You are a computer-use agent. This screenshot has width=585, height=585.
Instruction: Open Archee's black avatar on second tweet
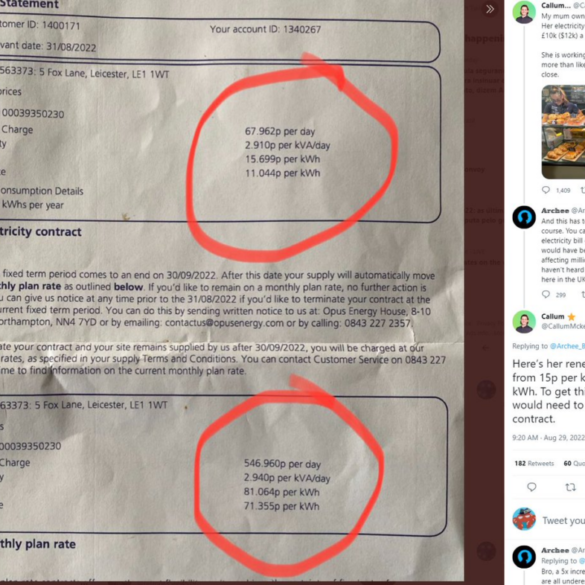tap(524, 217)
